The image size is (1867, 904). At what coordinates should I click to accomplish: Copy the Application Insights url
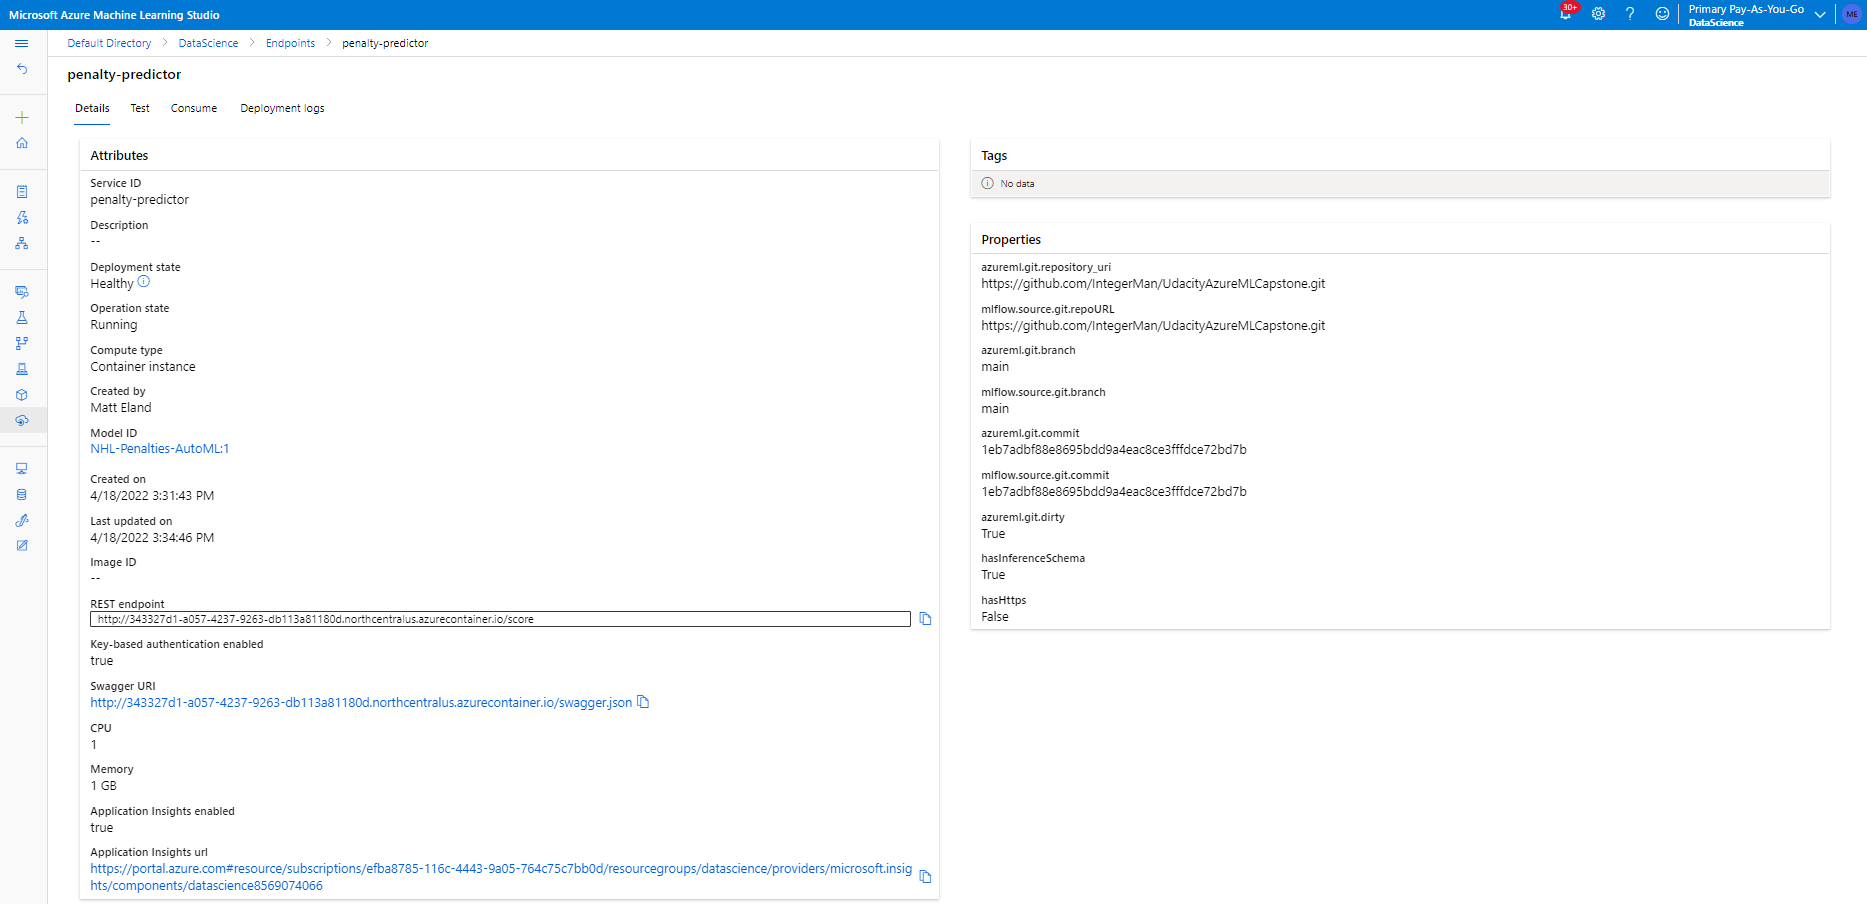coord(925,877)
